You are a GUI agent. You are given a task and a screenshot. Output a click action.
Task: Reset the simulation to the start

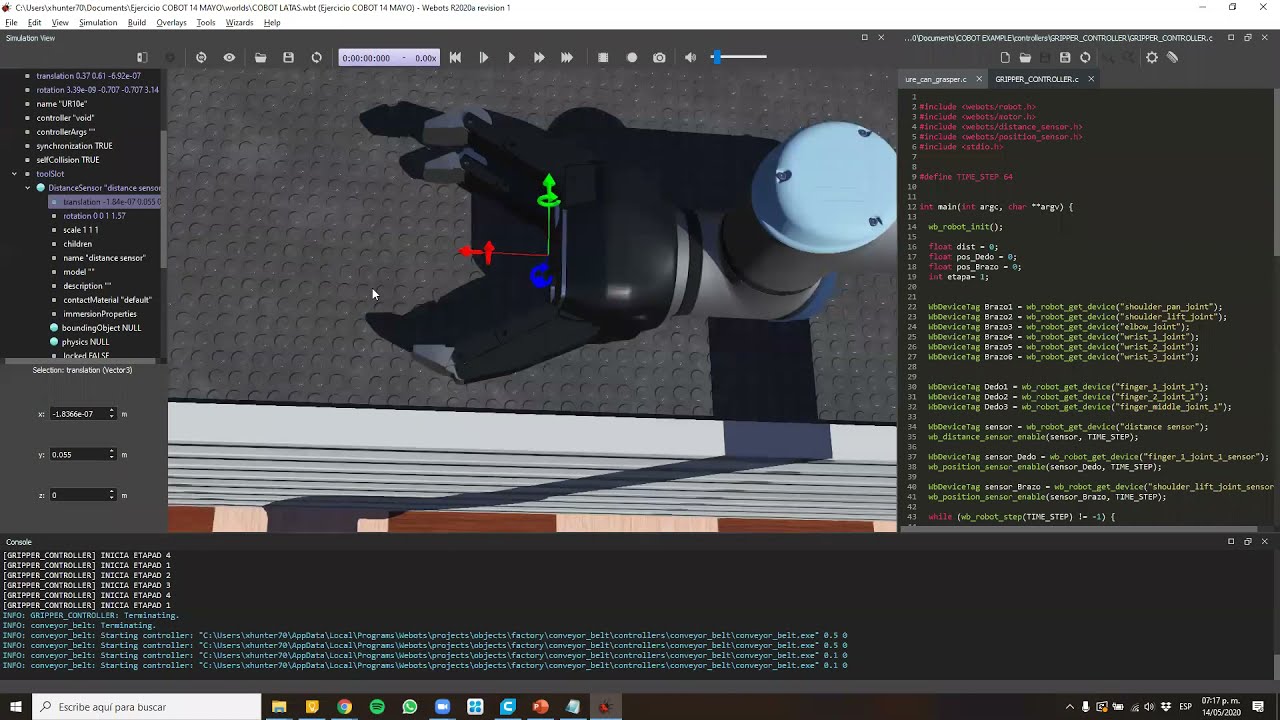coord(455,58)
